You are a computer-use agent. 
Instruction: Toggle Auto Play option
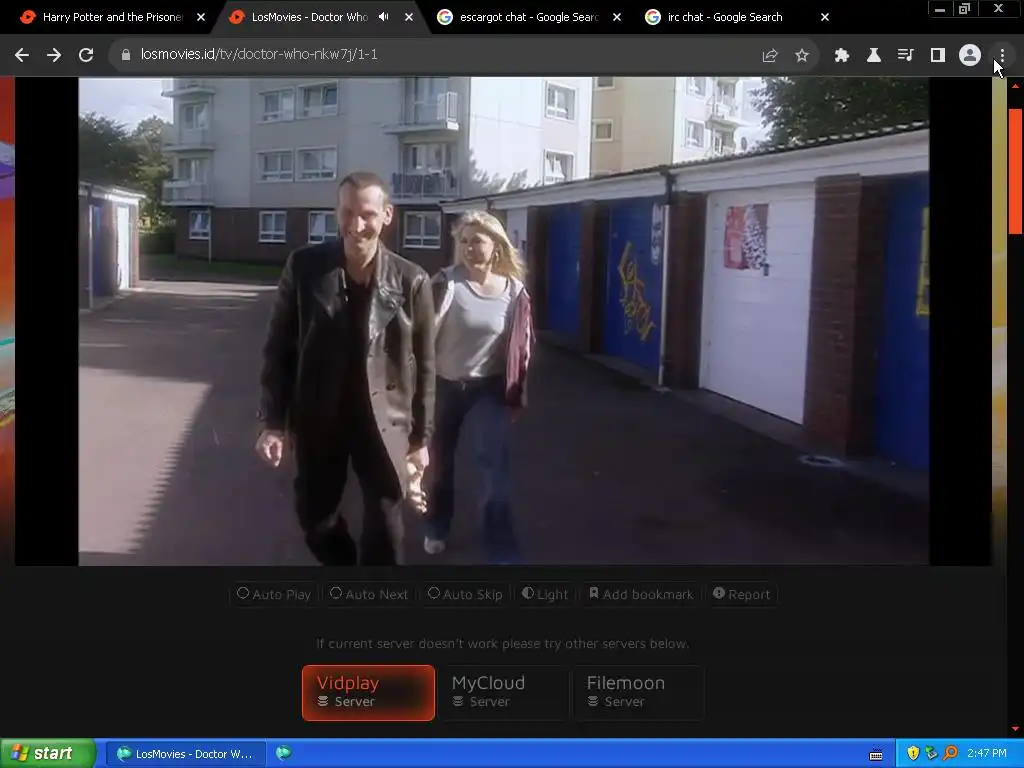click(274, 594)
